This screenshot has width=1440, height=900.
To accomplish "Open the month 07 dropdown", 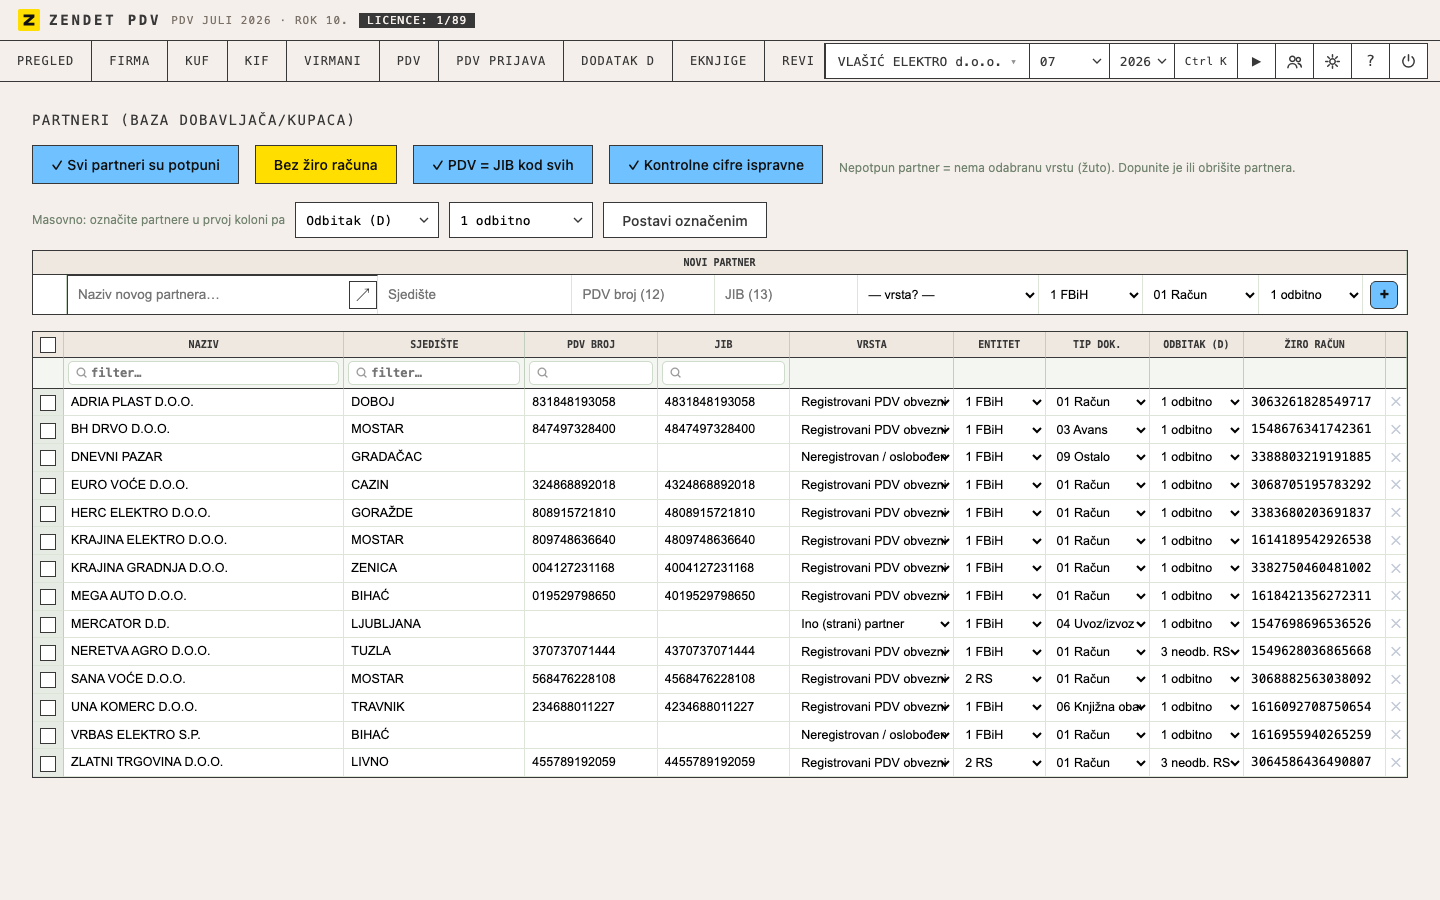I will point(1070,61).
